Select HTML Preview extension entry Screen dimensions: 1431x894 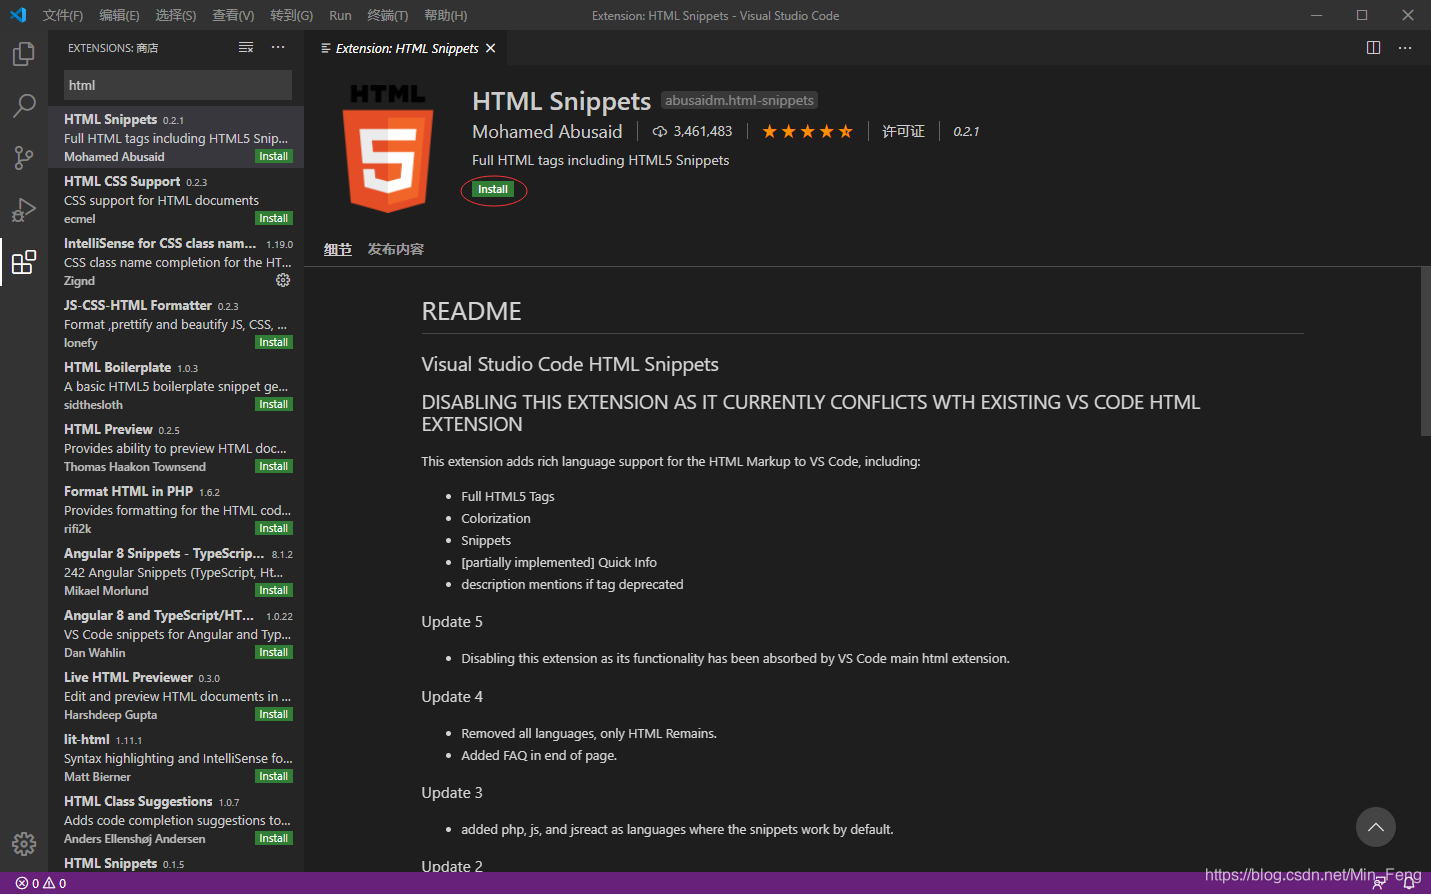click(176, 447)
